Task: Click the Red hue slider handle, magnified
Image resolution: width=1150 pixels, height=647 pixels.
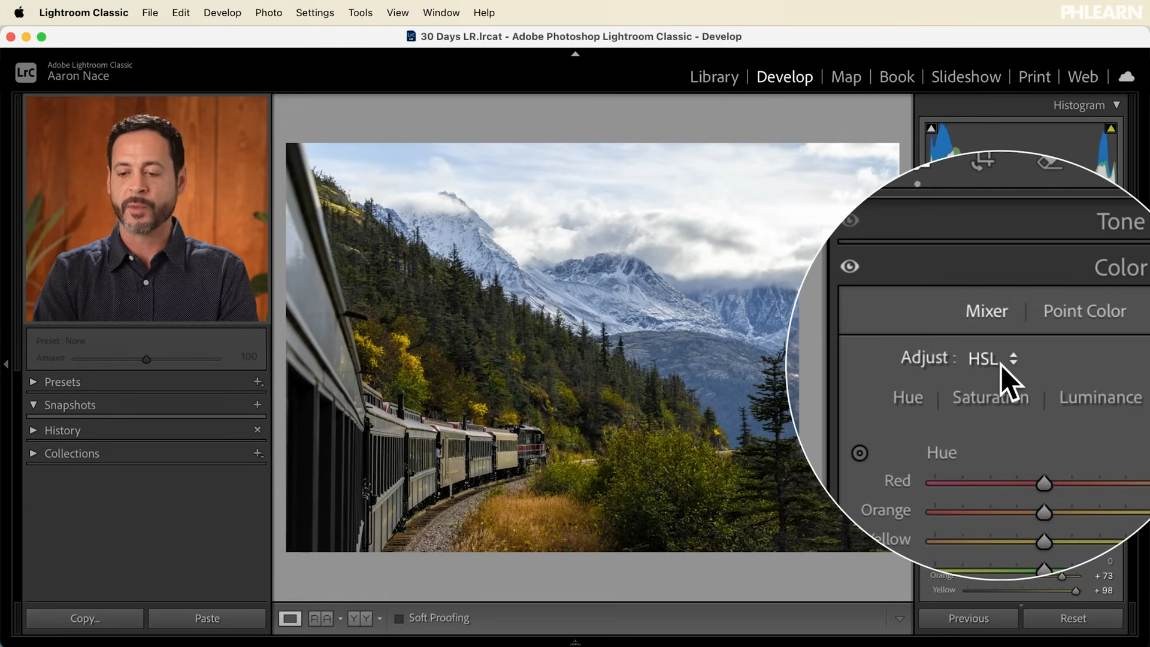Action: pos(1044,483)
